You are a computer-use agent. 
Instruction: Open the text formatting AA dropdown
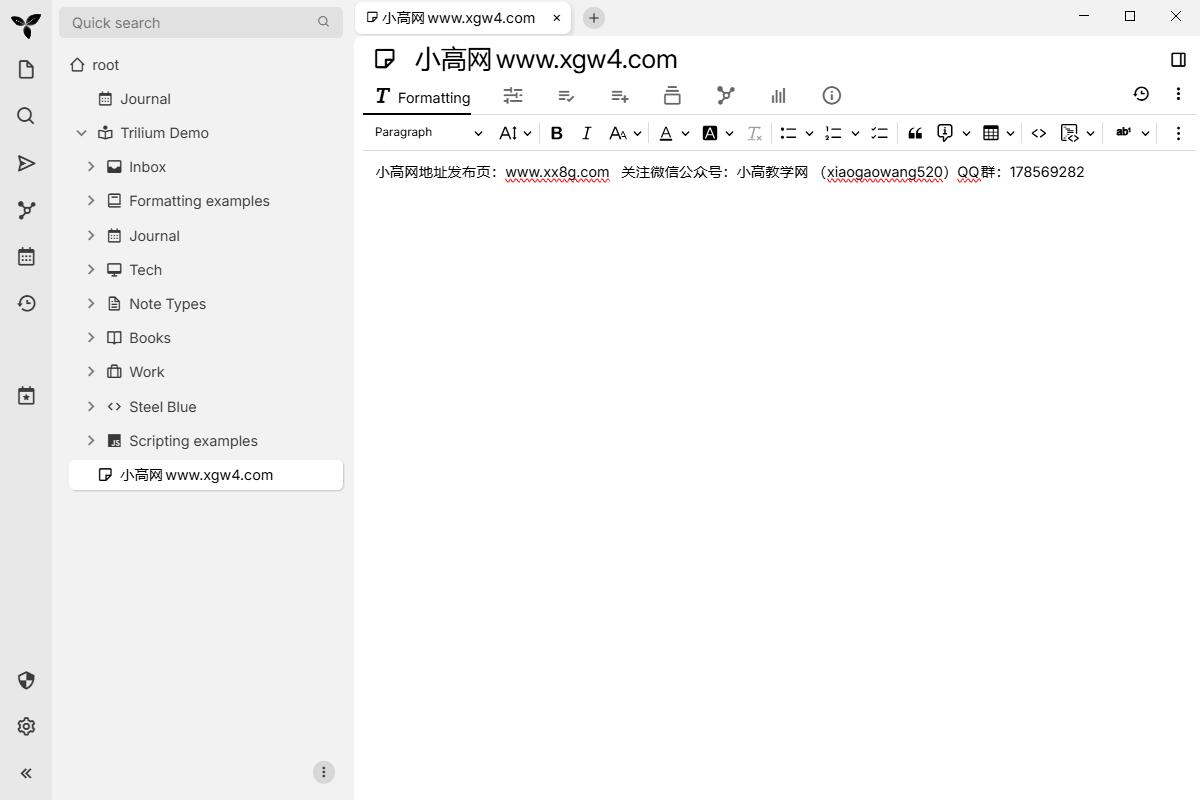625,133
